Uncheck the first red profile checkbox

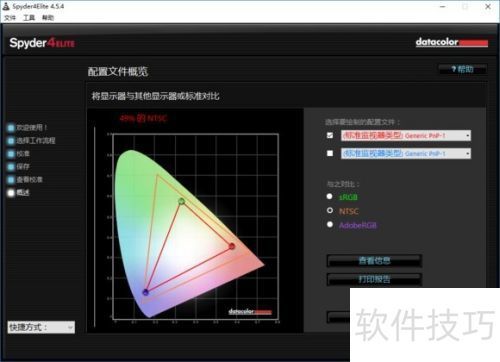click(x=330, y=135)
